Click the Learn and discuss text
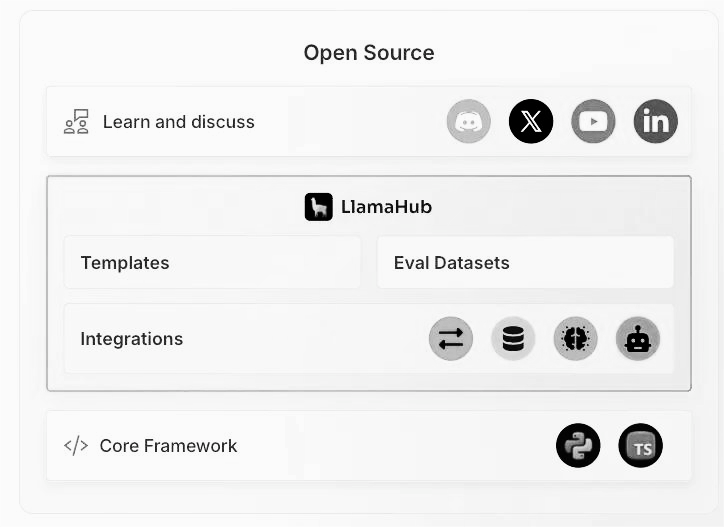Screen dimensions: 724x527 [179, 122]
